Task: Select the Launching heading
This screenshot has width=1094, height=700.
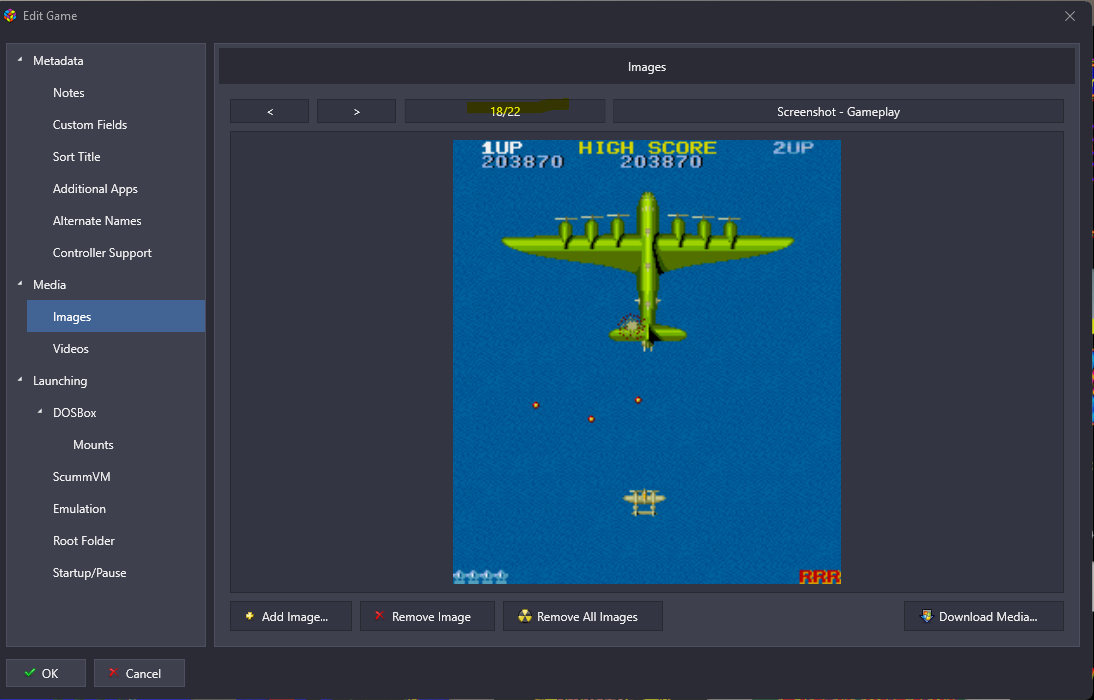Action: point(60,381)
